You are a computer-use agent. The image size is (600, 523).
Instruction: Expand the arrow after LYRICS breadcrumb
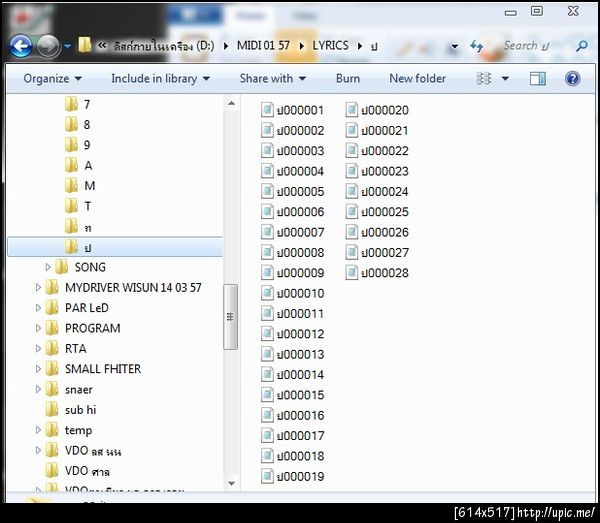pos(360,46)
